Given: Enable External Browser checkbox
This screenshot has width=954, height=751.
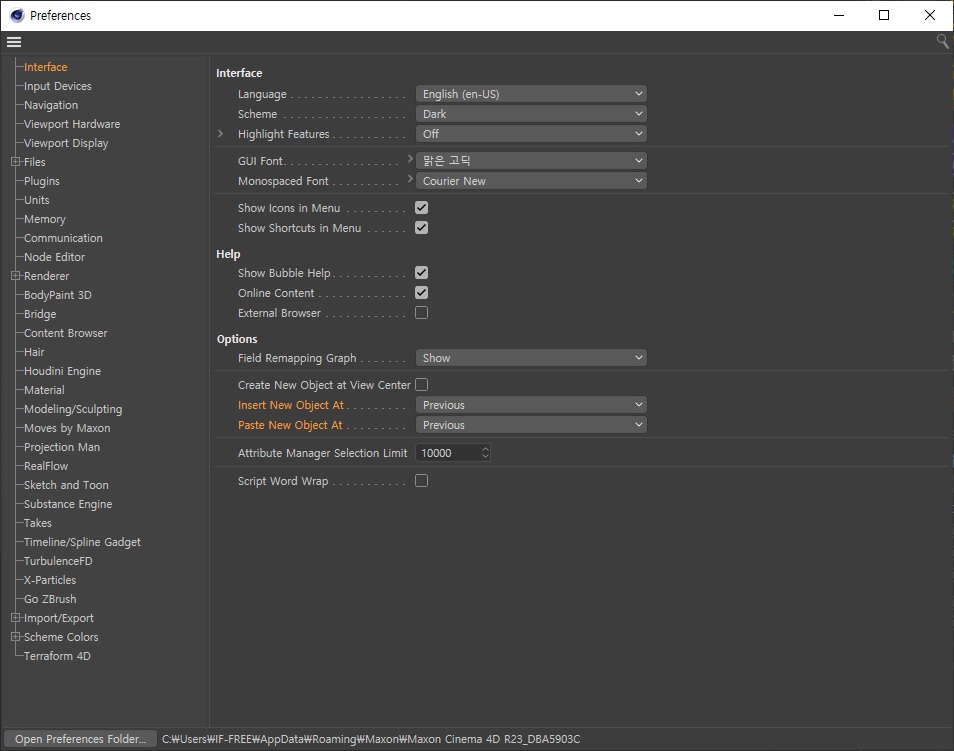Looking at the screenshot, I should pyautogui.click(x=421, y=313).
